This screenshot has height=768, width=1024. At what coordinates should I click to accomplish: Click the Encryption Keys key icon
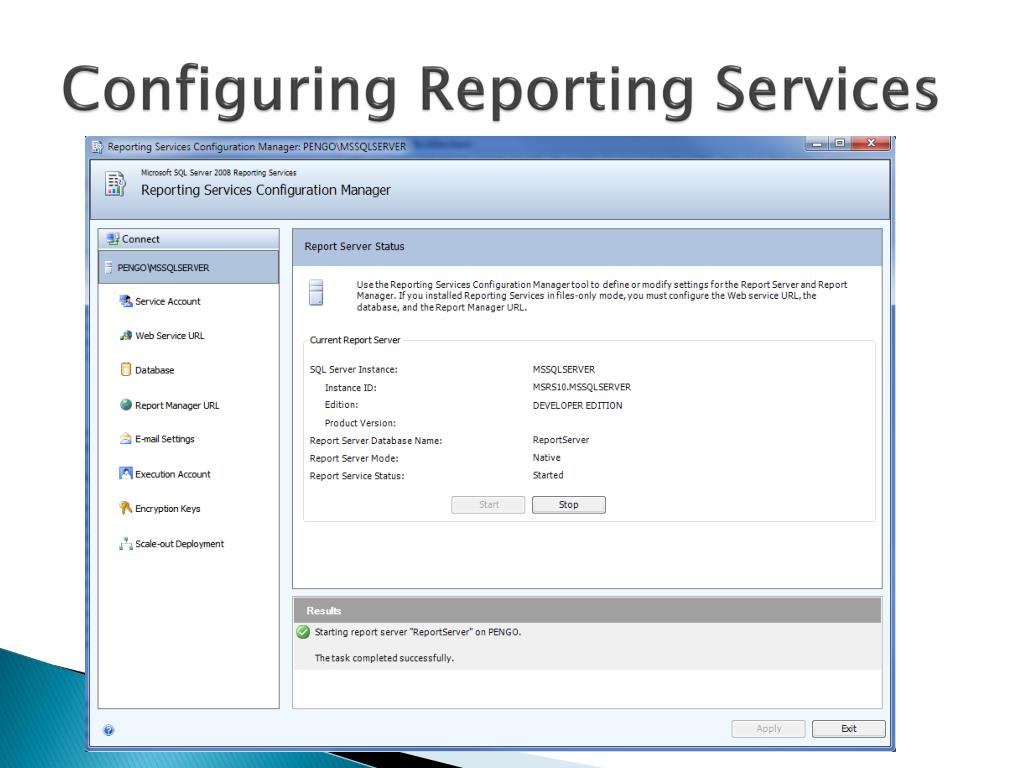[x=126, y=508]
